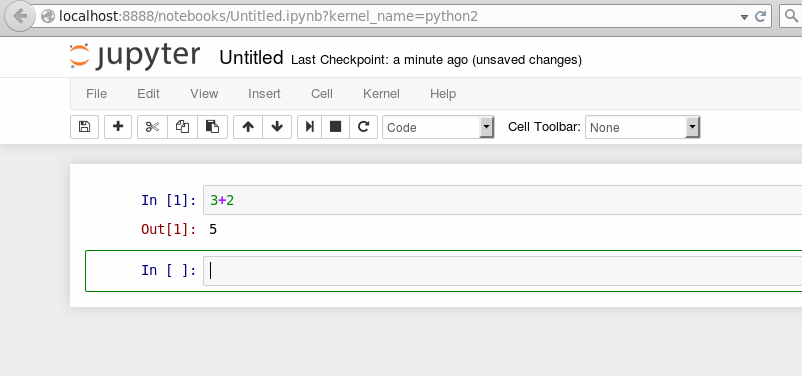Screen dimensions: 802x376
Task: Open the cell type Code dropdown
Action: tap(438, 127)
